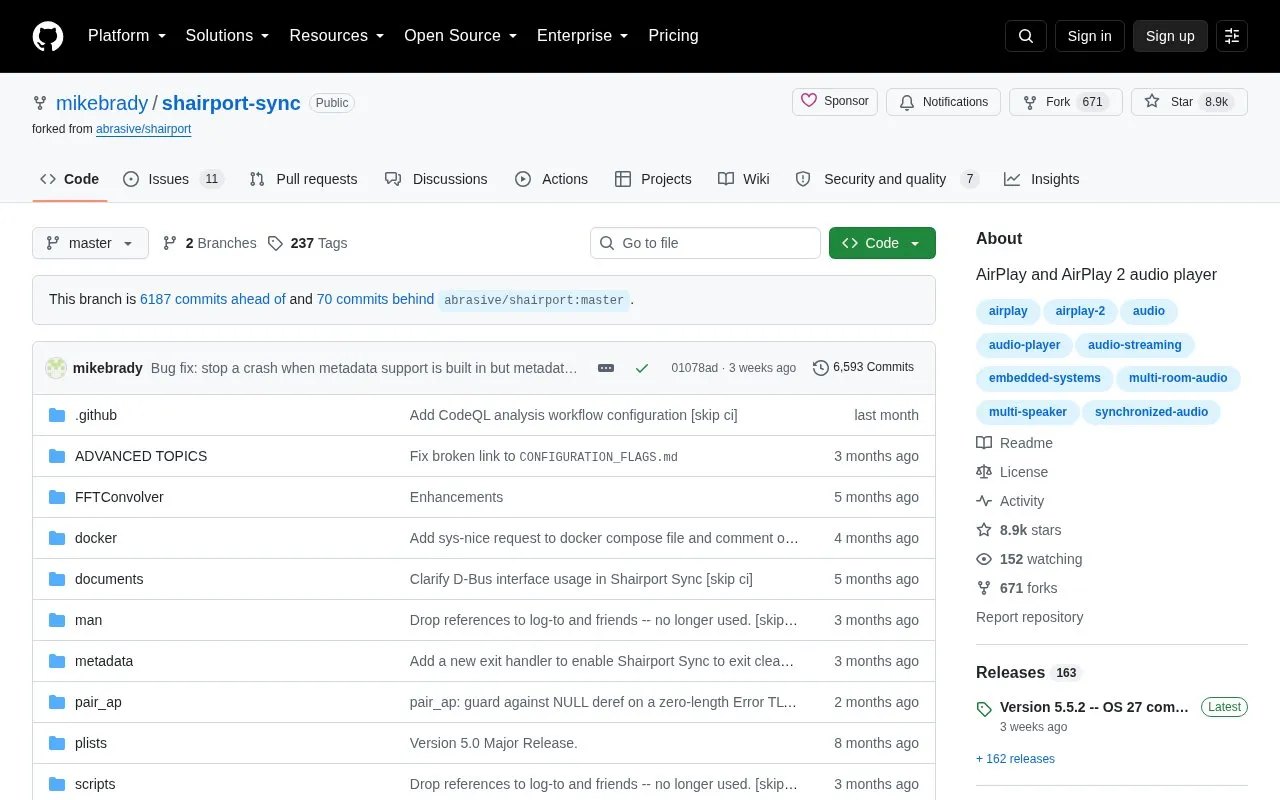Click the Sign up button
The image size is (1280, 800).
point(1170,36)
